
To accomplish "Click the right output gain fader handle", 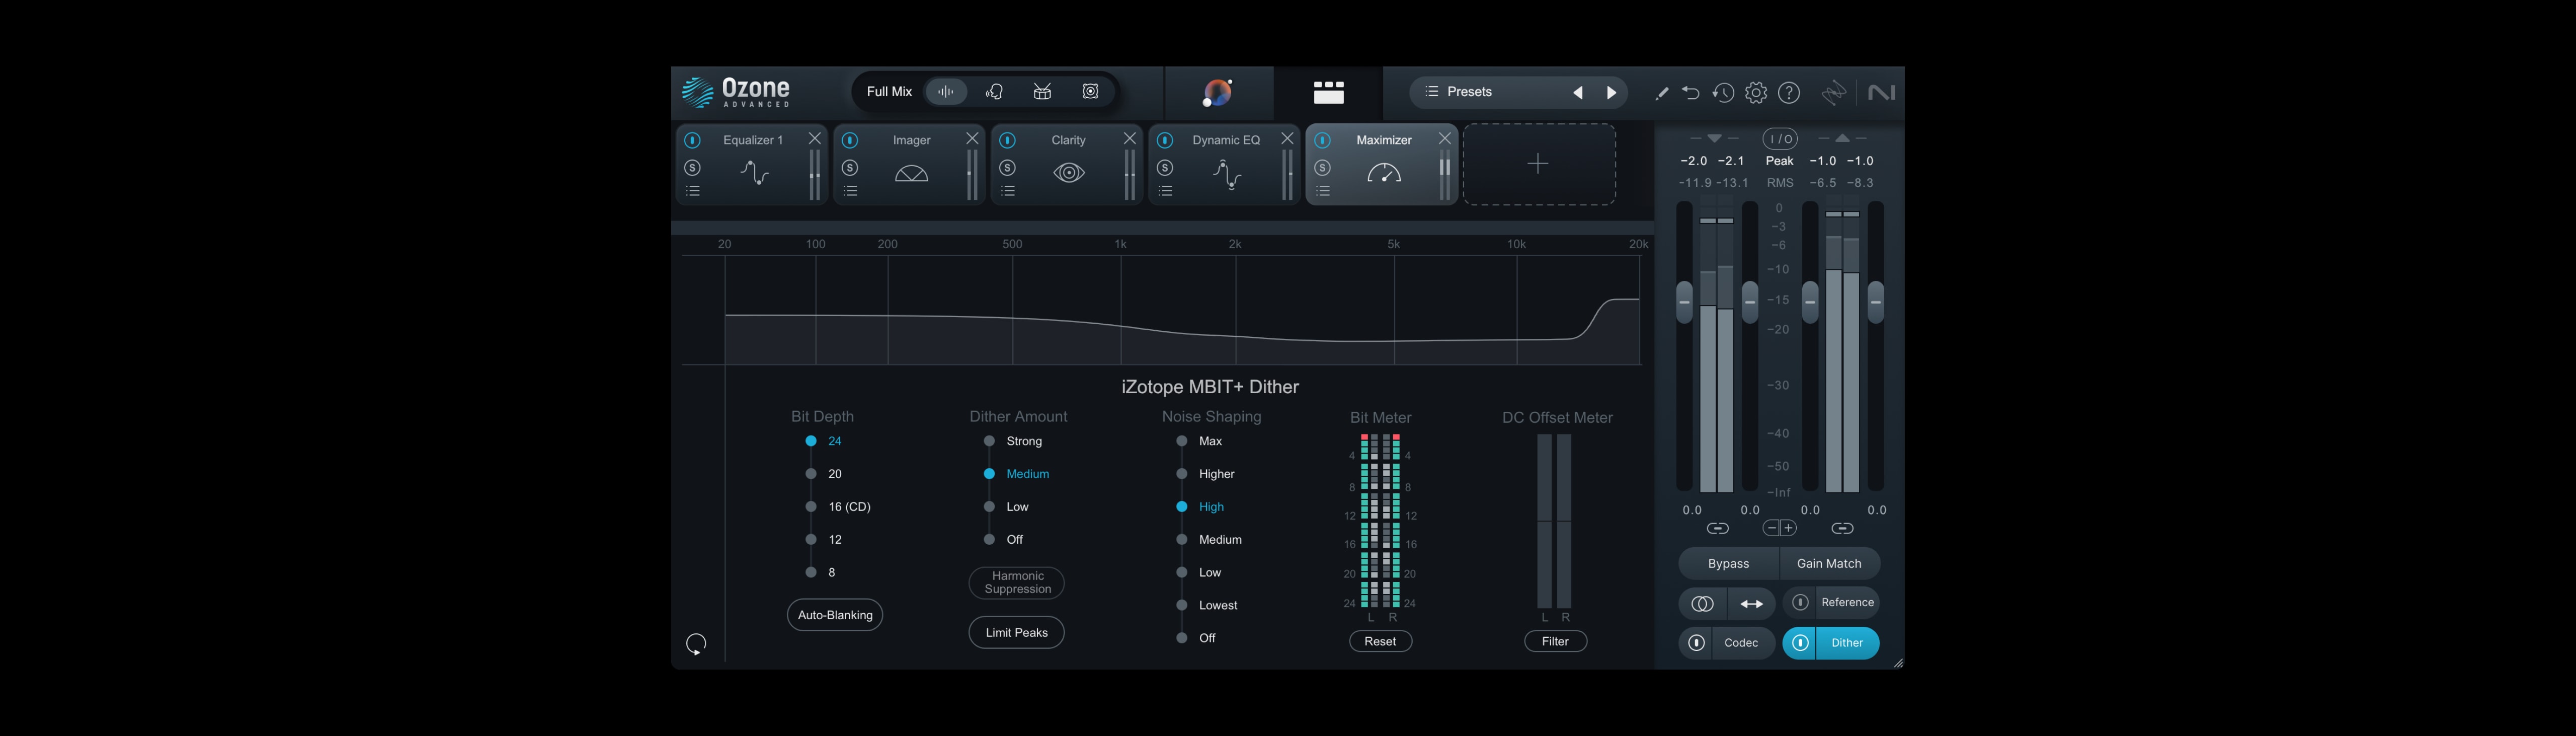I will (1876, 302).
